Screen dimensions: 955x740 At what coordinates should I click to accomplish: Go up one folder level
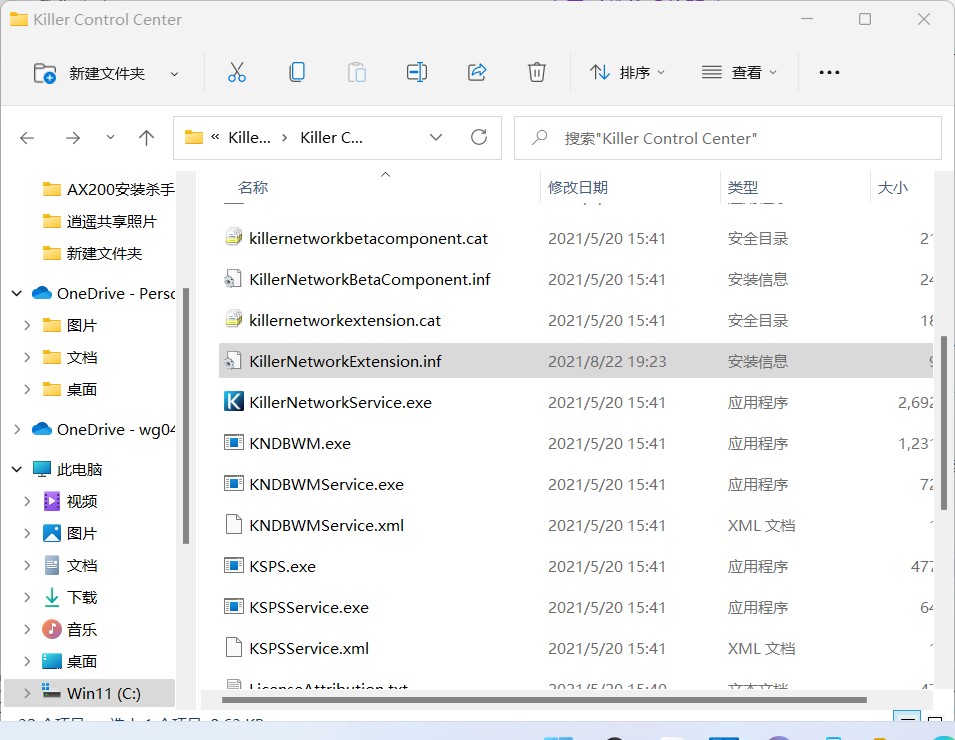click(146, 138)
